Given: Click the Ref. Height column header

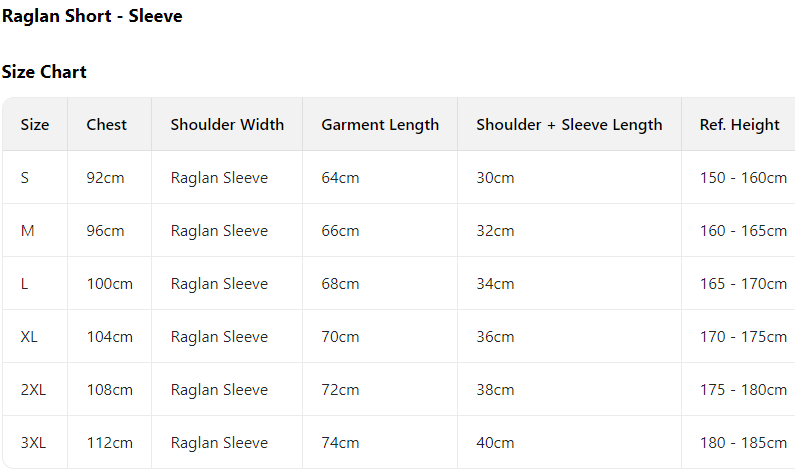Looking at the screenshot, I should pos(739,125).
